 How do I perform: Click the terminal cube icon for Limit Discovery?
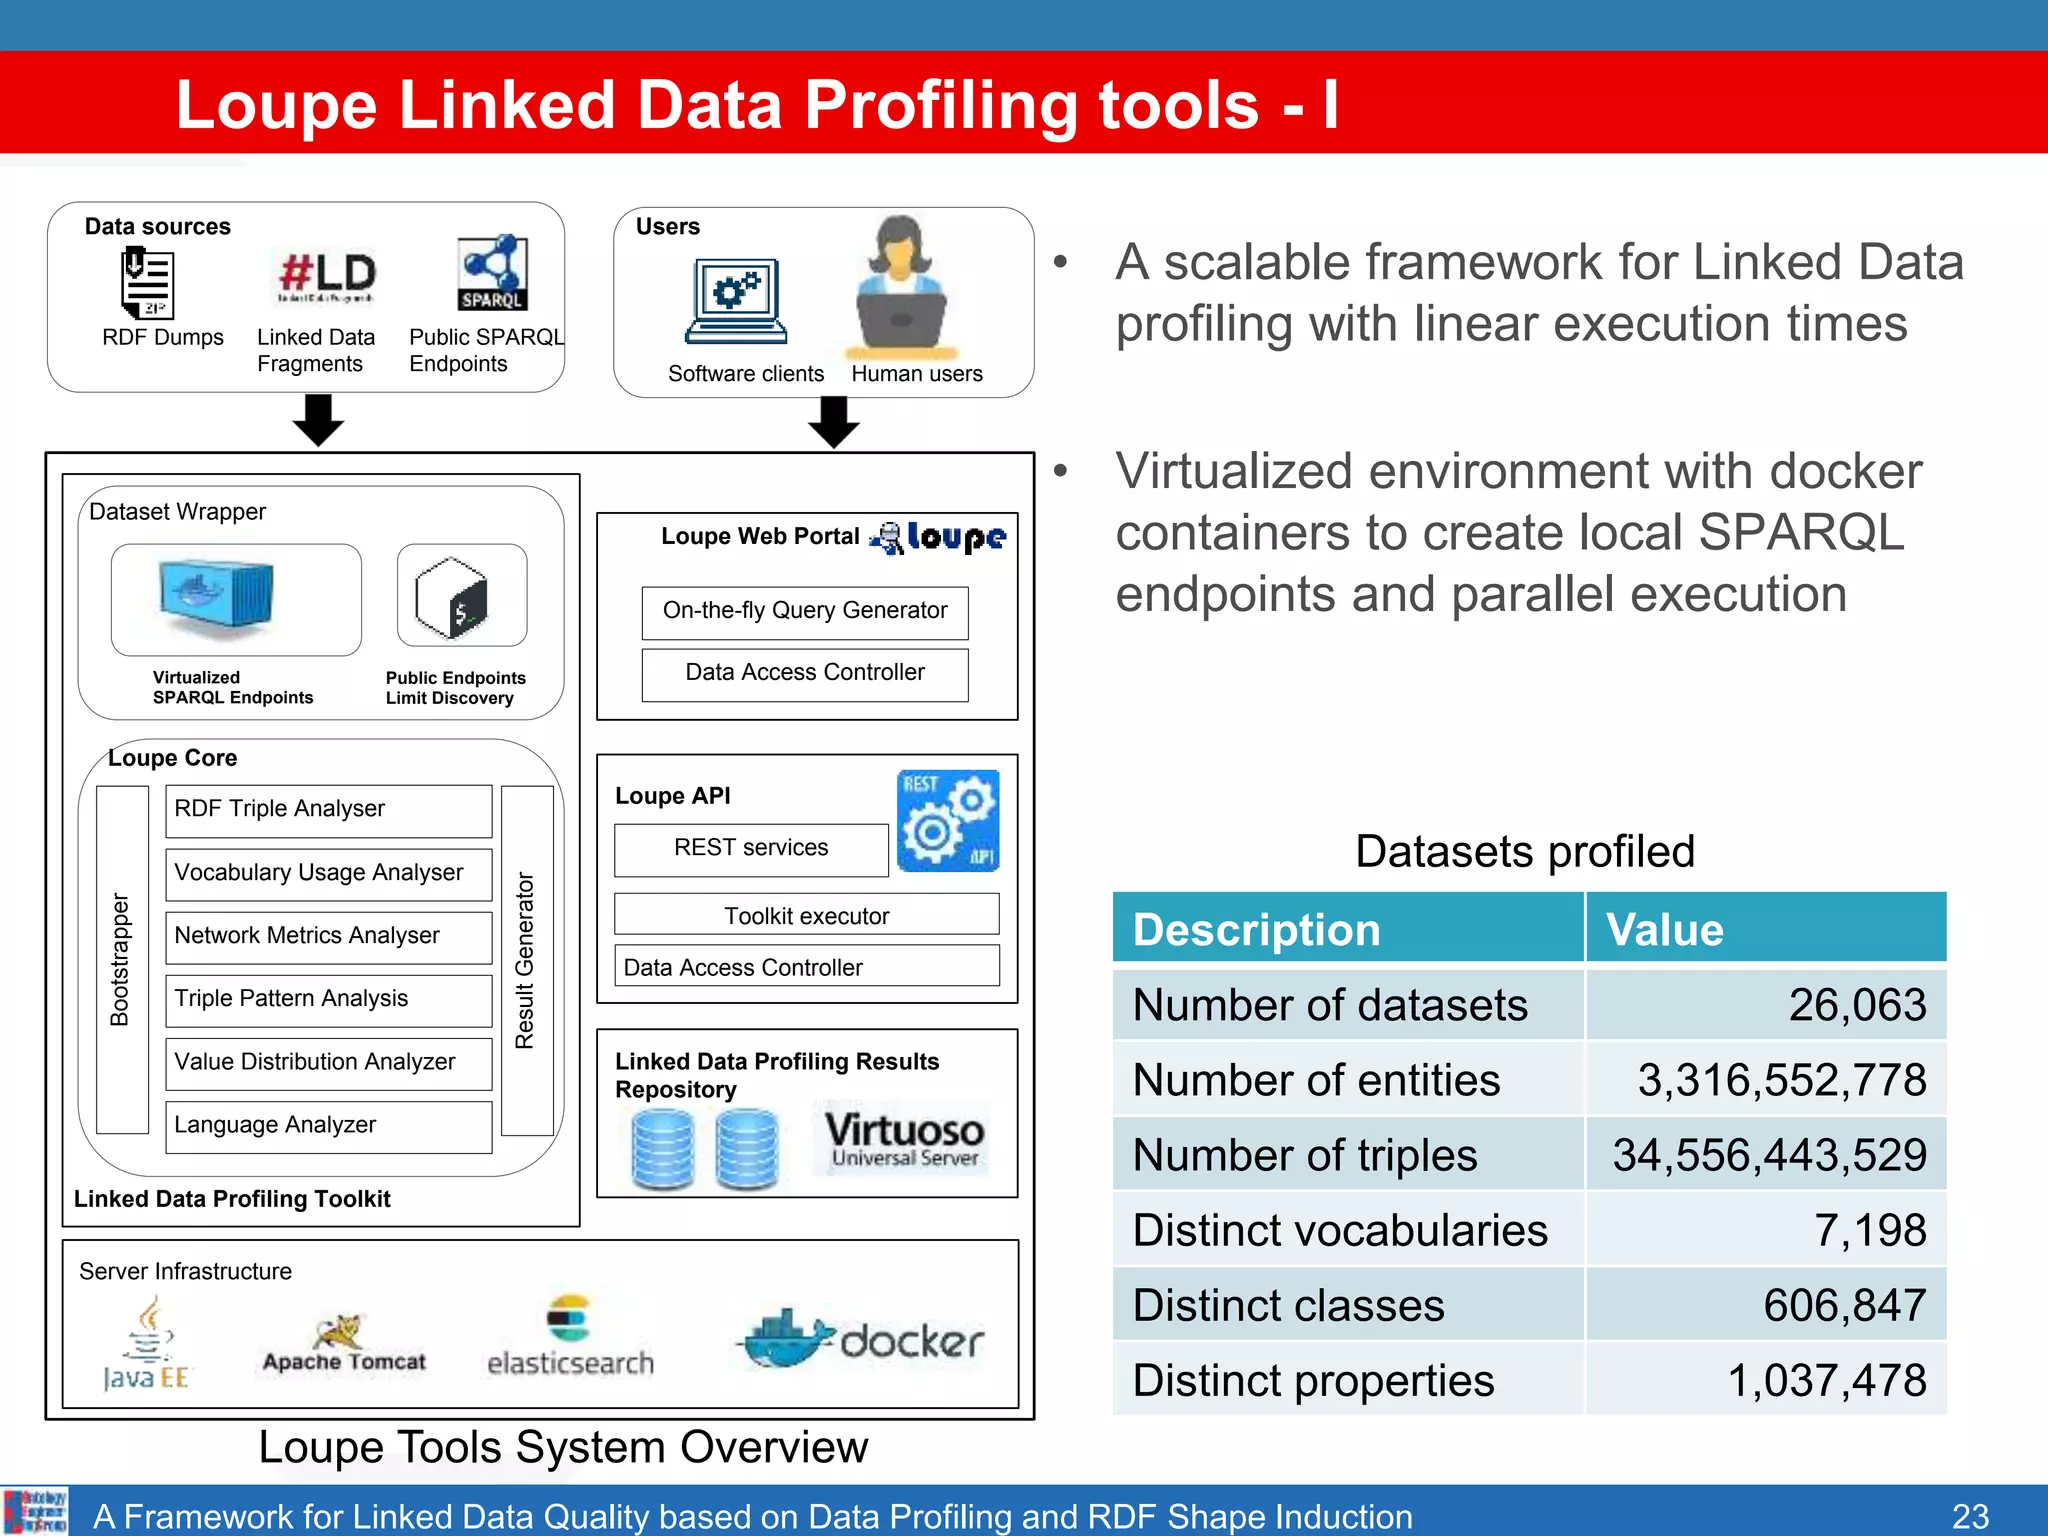point(451,597)
